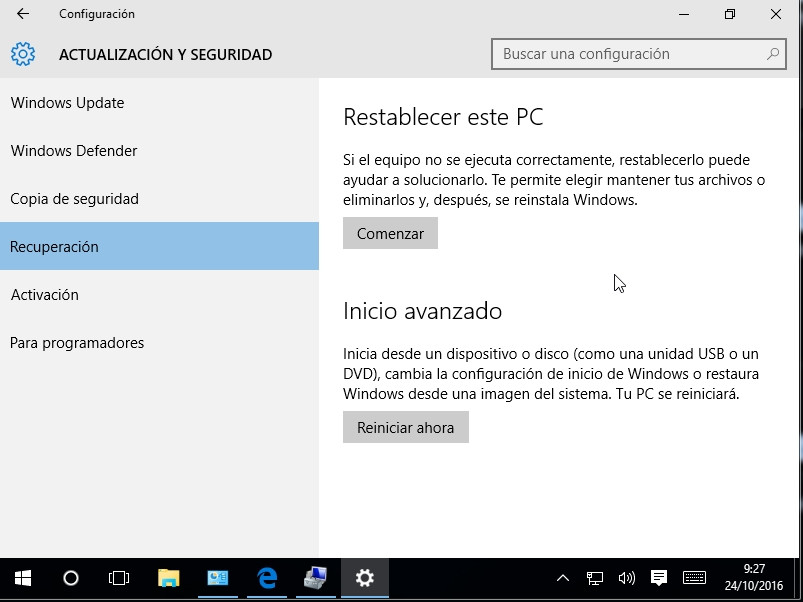Open the network icon in system tray

point(595,578)
